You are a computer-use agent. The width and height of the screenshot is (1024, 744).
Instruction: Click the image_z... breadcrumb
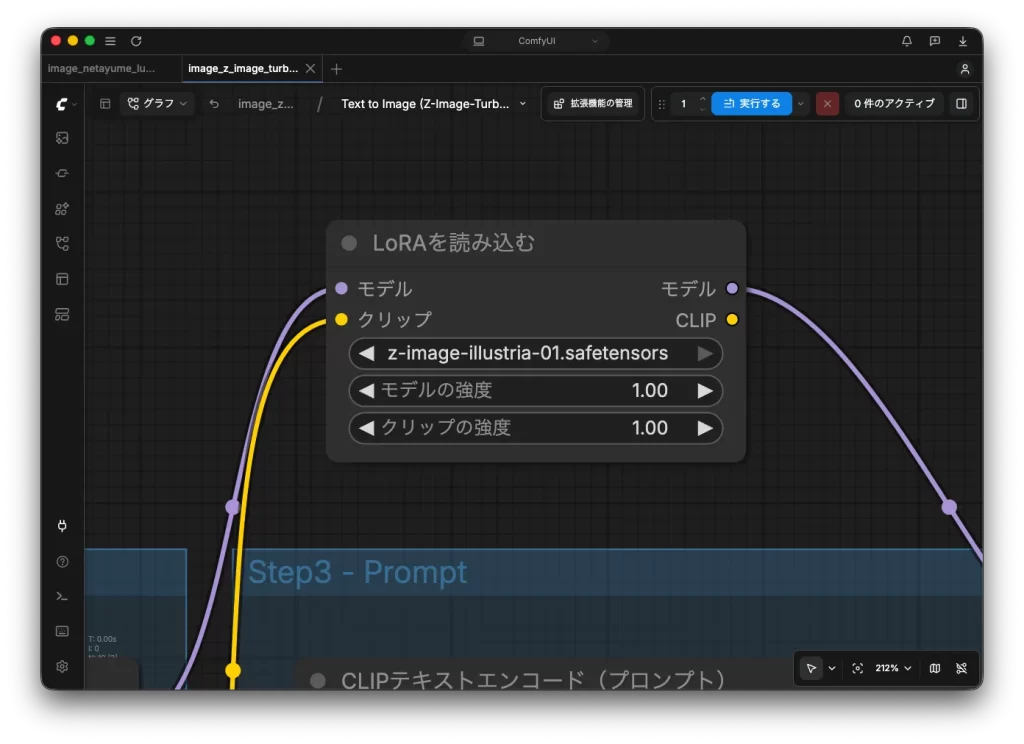coord(265,103)
